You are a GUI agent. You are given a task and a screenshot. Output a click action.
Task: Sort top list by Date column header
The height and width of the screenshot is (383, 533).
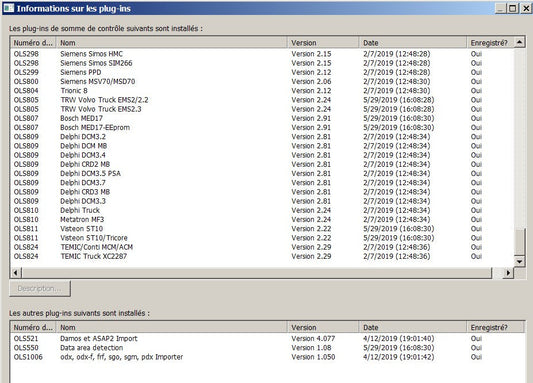413,43
